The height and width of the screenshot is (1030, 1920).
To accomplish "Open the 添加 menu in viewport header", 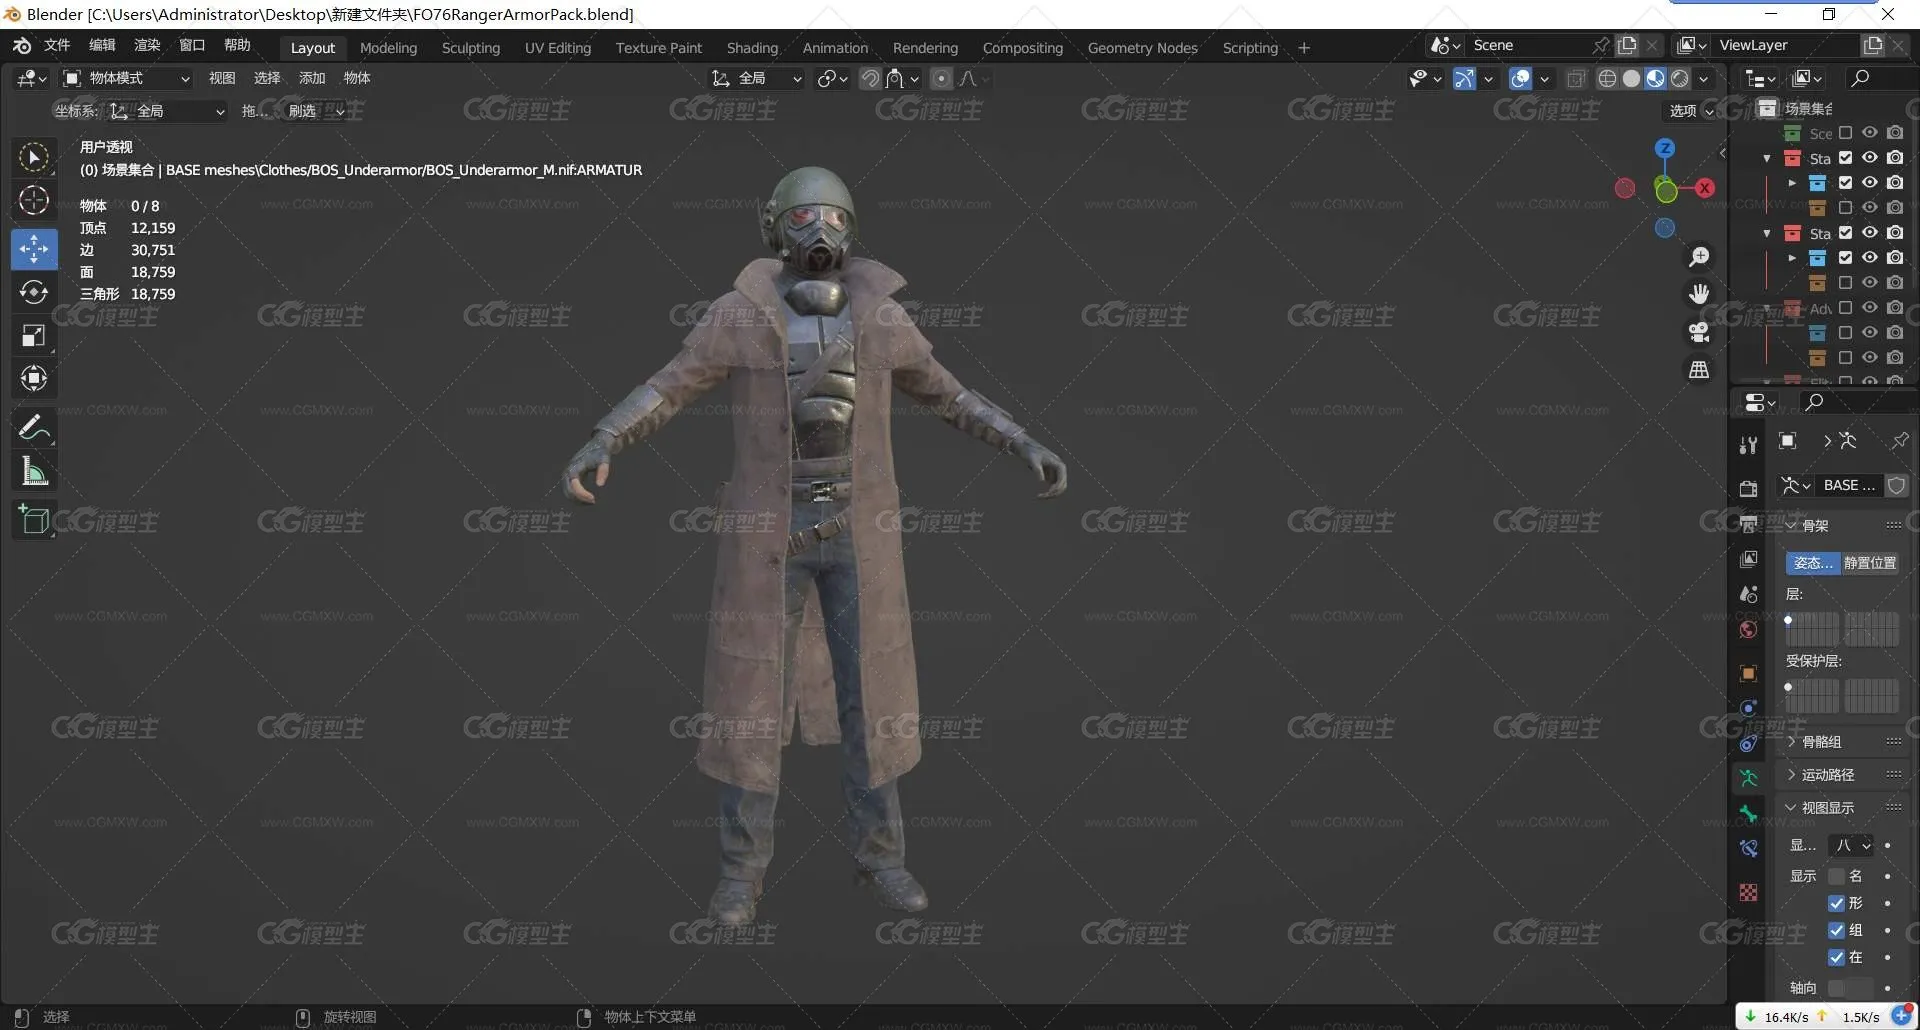I will (312, 79).
